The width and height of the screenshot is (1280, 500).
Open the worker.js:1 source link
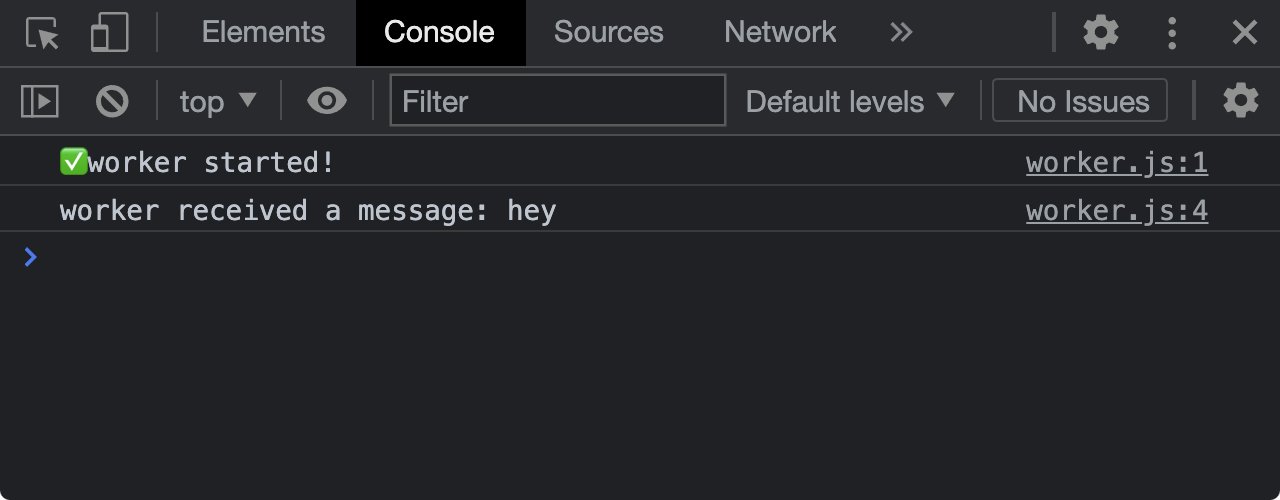pos(1116,163)
